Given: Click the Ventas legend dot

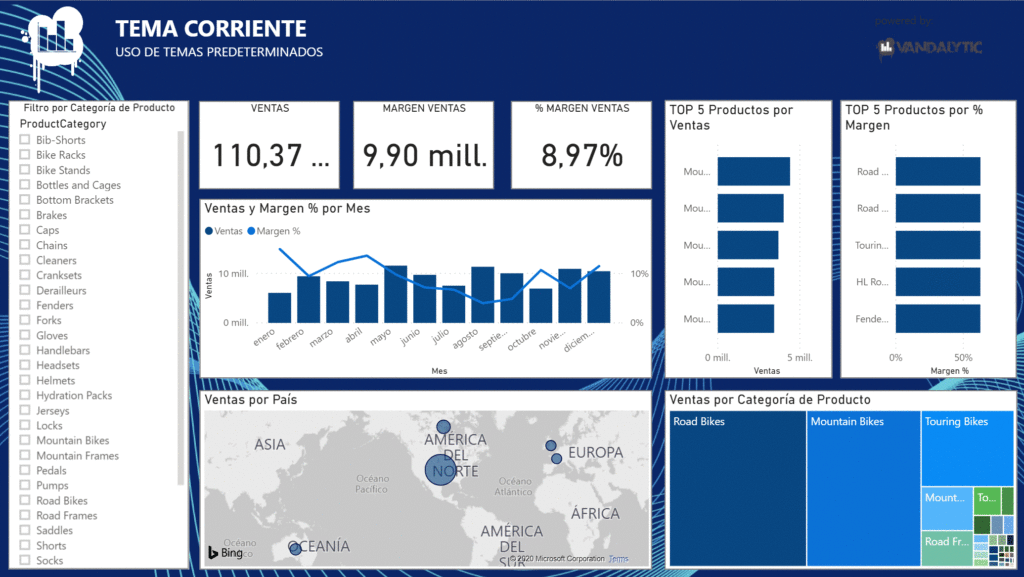Looking at the screenshot, I should click(209, 231).
